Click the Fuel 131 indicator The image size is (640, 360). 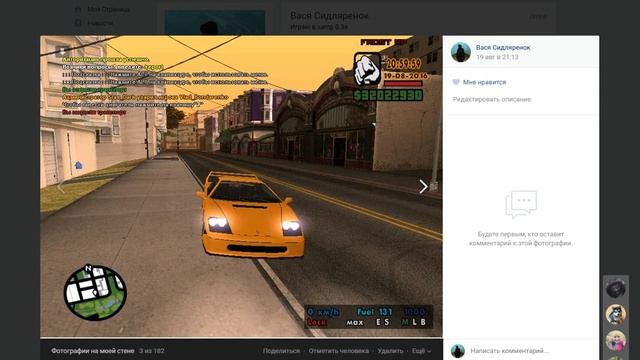point(375,312)
